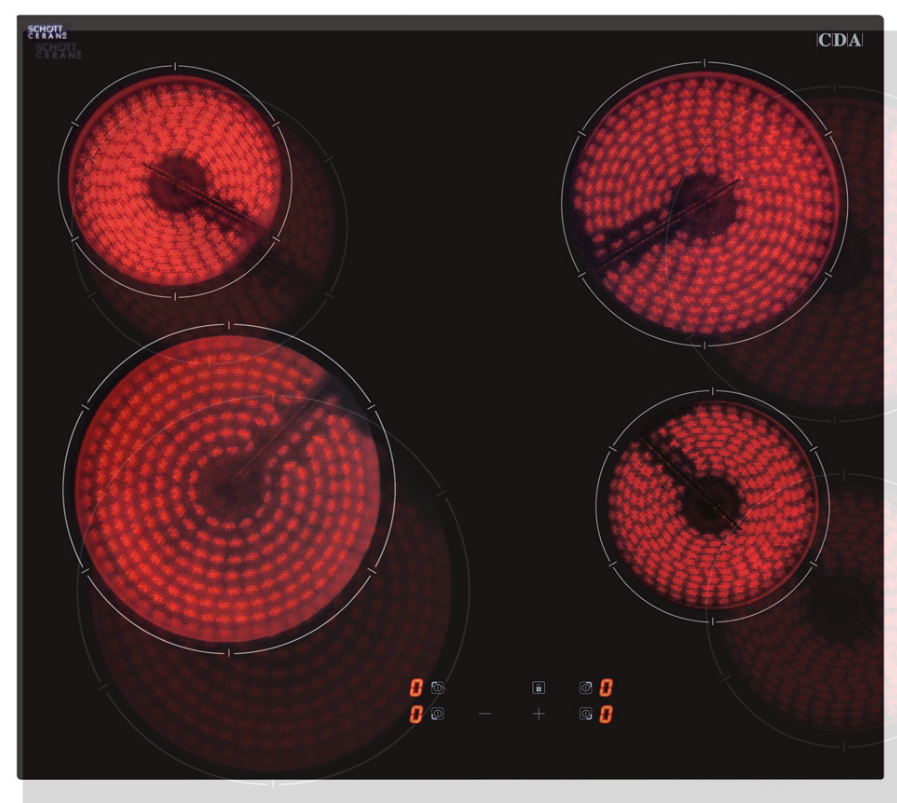The height and width of the screenshot is (803, 897).
Task: Click the CDA brand logo
Action: (838, 41)
